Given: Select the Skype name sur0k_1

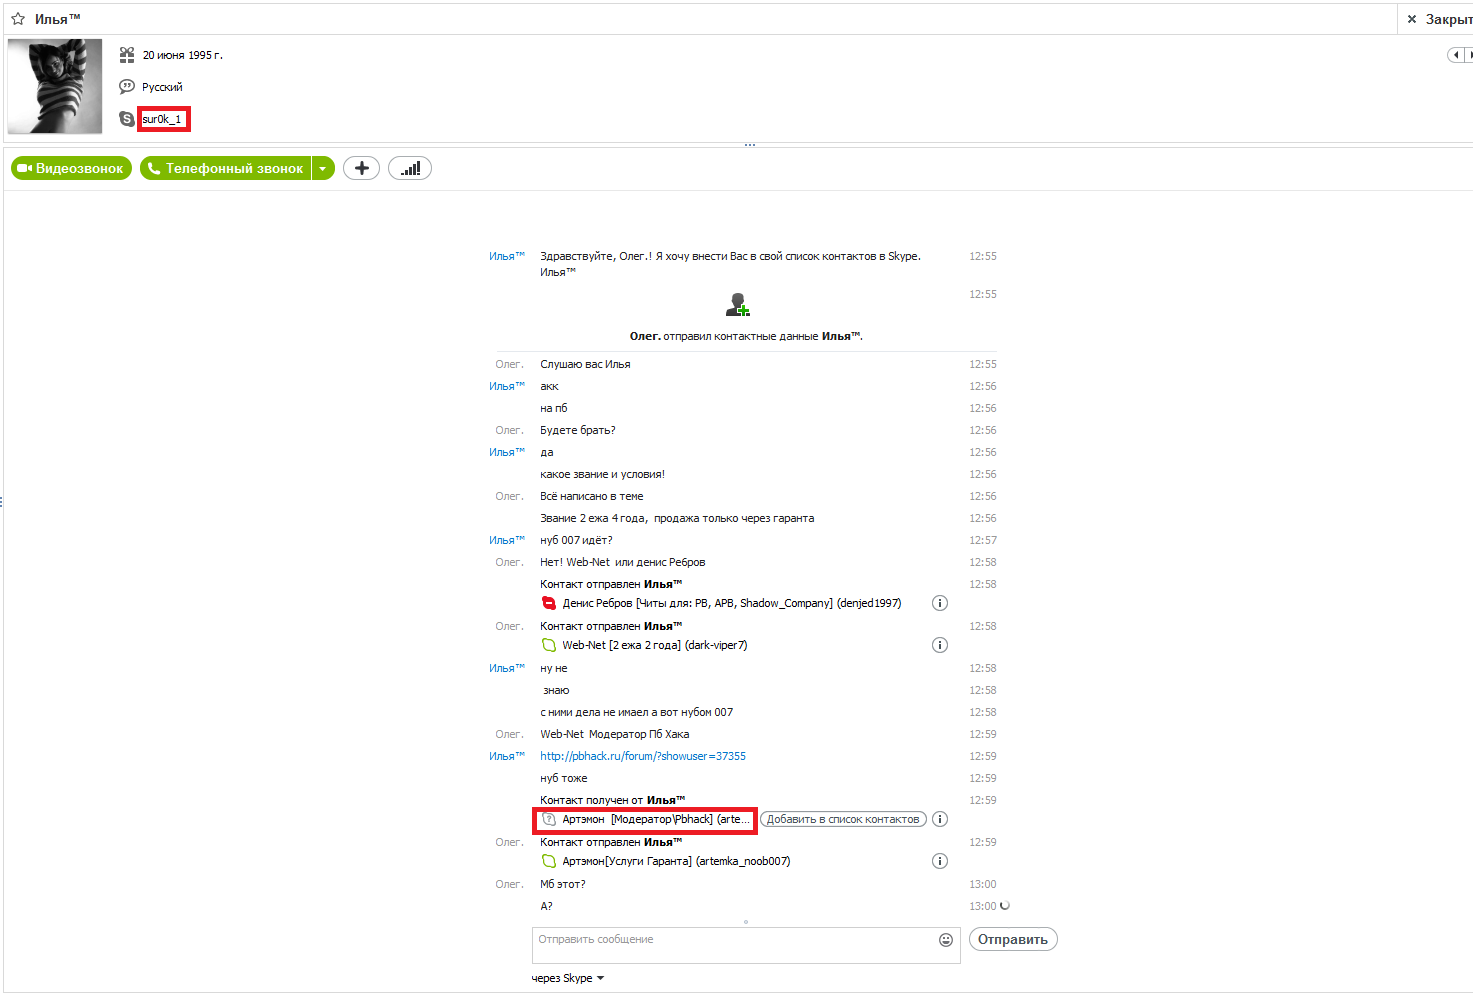Looking at the screenshot, I should coord(162,119).
